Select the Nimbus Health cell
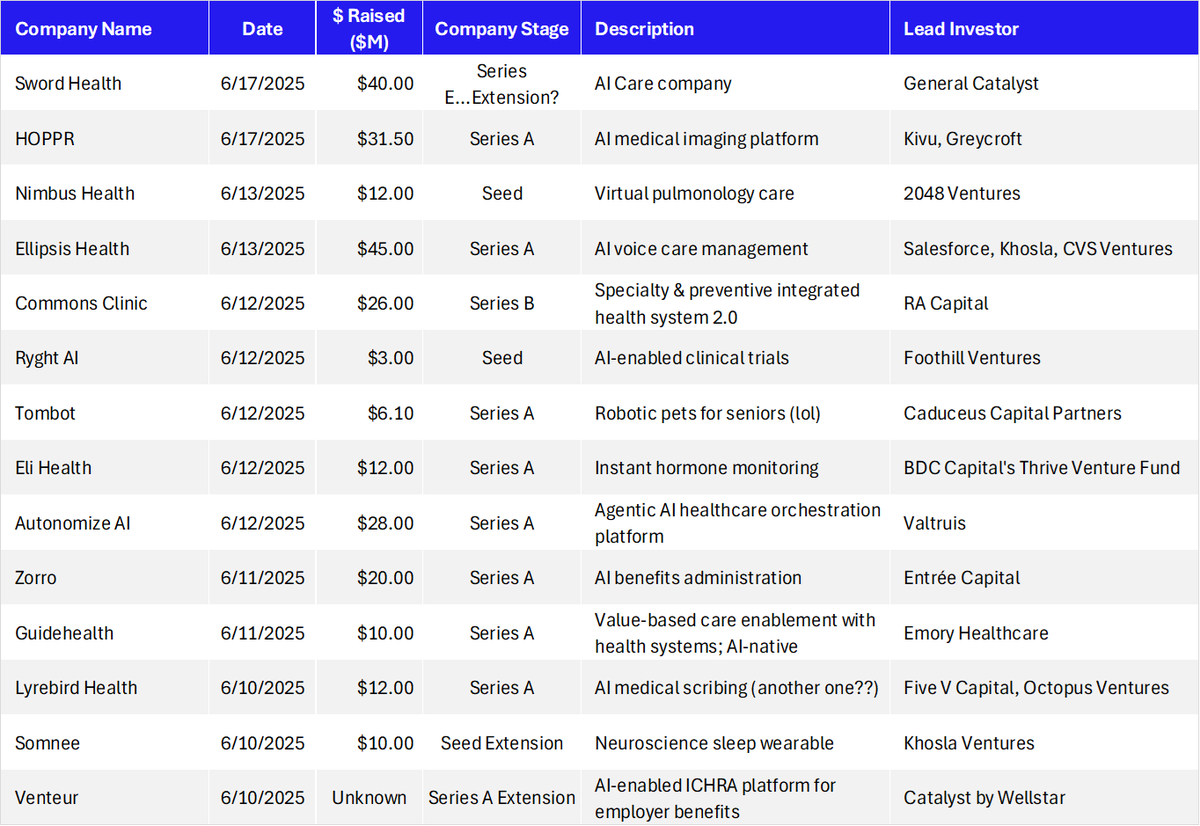The height and width of the screenshot is (826, 1200). pos(104,193)
